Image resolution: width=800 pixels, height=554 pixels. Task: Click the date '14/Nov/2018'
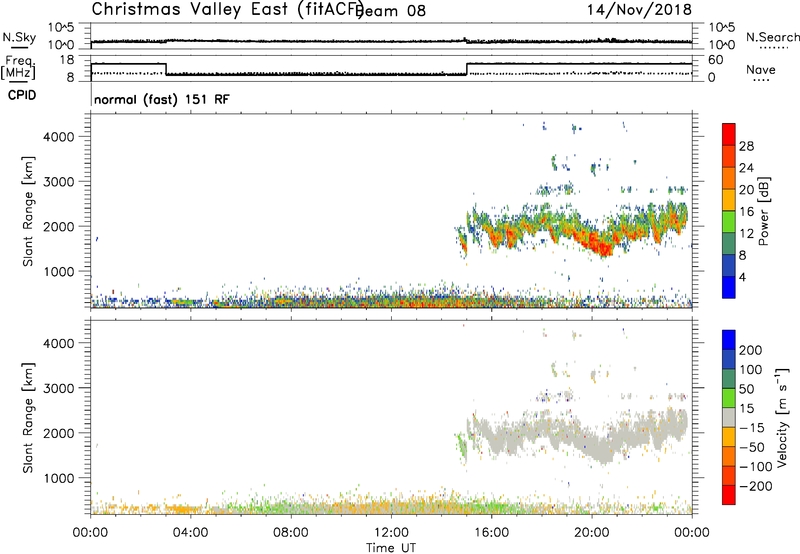click(639, 9)
